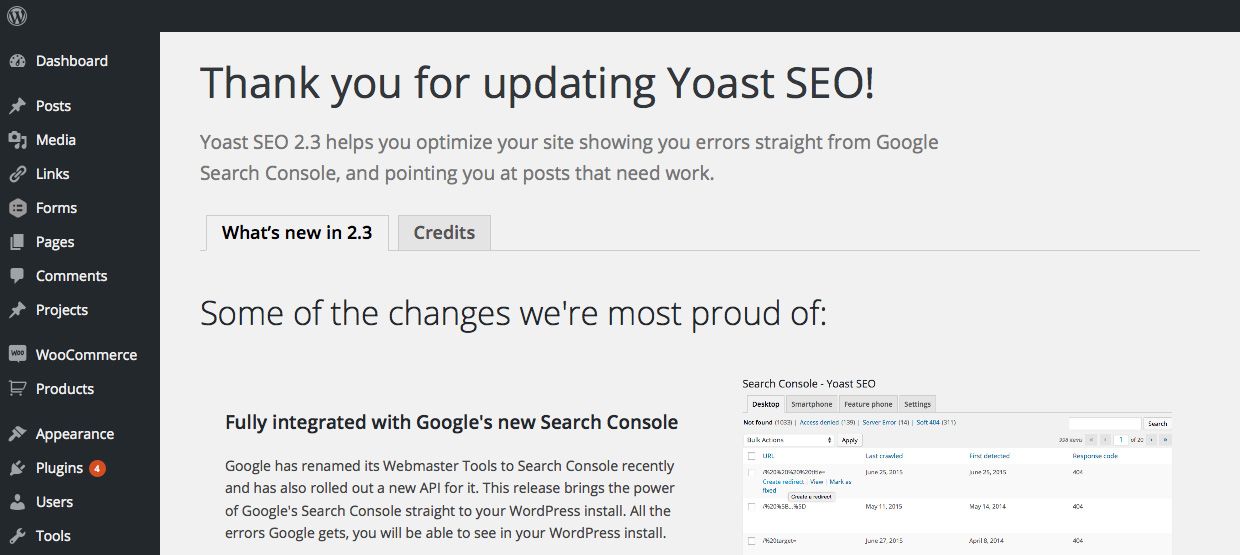This screenshot has height=555, width=1240.
Task: Switch to the Credits tab
Action: [444, 233]
